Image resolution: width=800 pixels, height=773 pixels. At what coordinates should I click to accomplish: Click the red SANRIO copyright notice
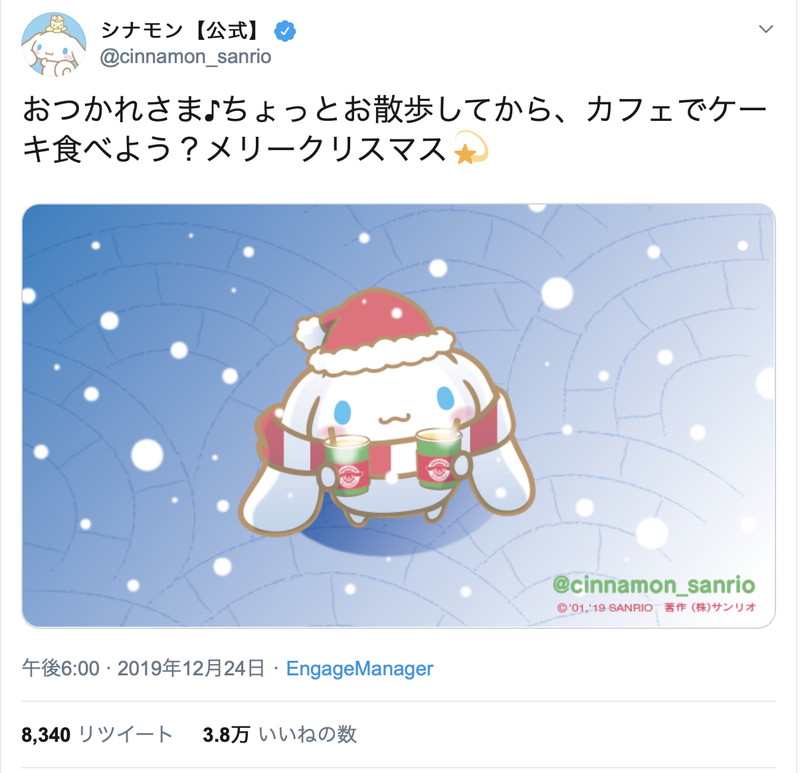(x=656, y=608)
